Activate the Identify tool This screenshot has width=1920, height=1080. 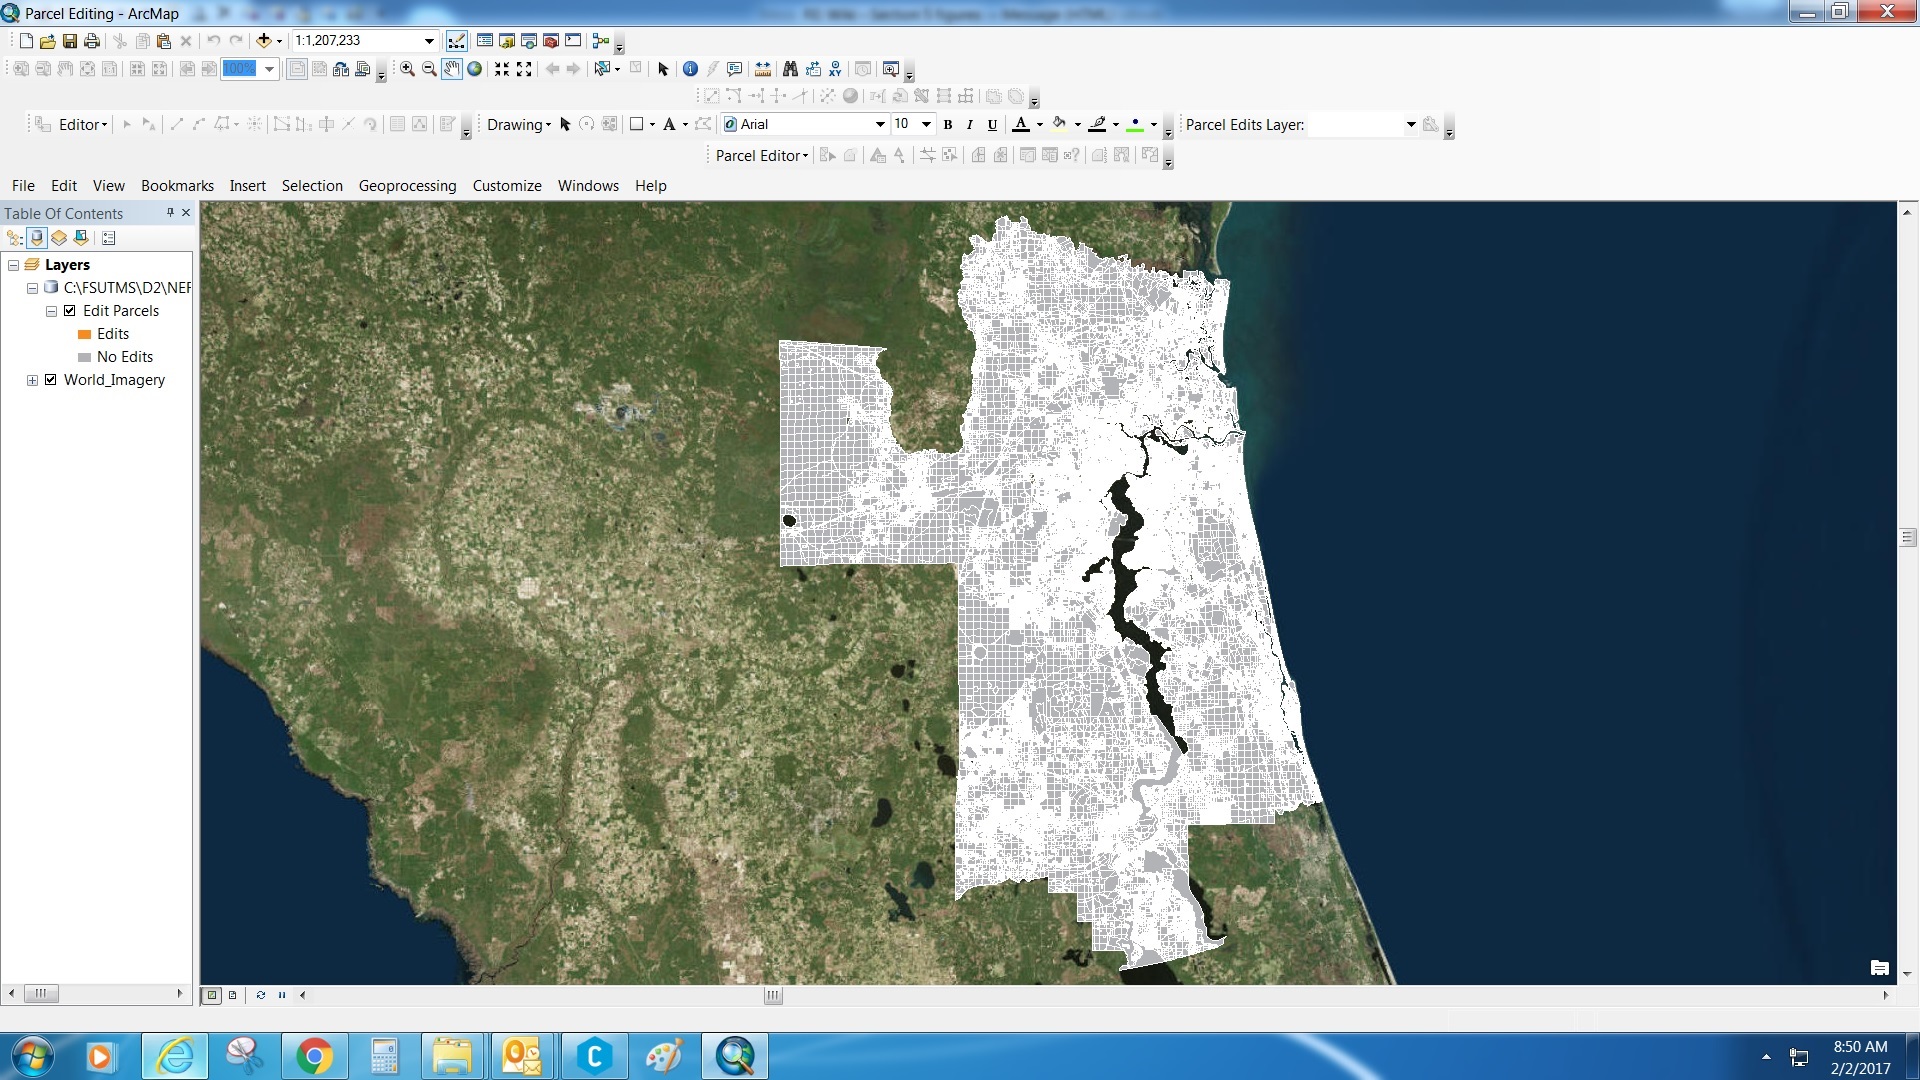tap(690, 69)
